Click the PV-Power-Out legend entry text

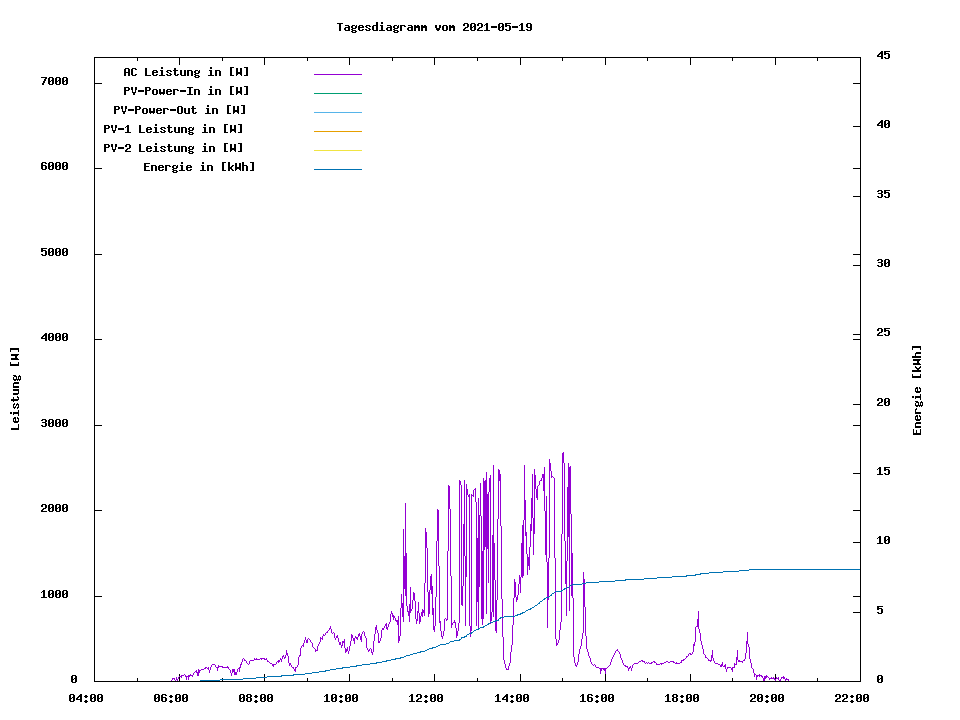[x=180, y=110]
